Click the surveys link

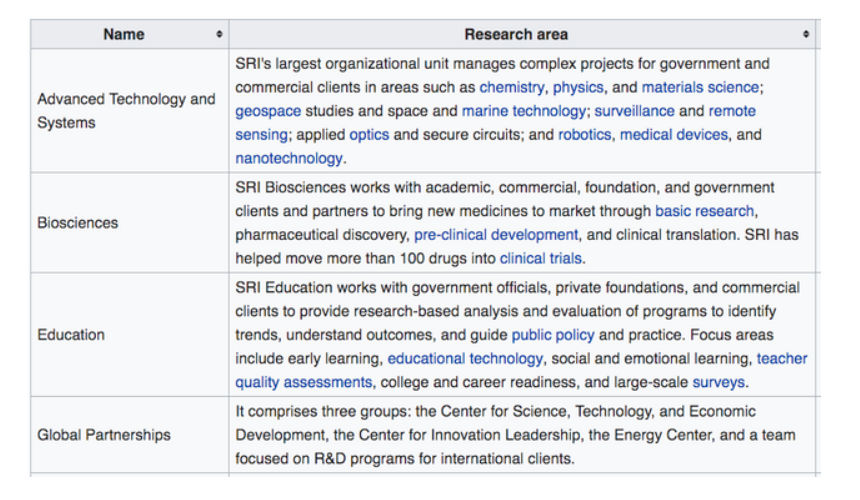coord(718,382)
